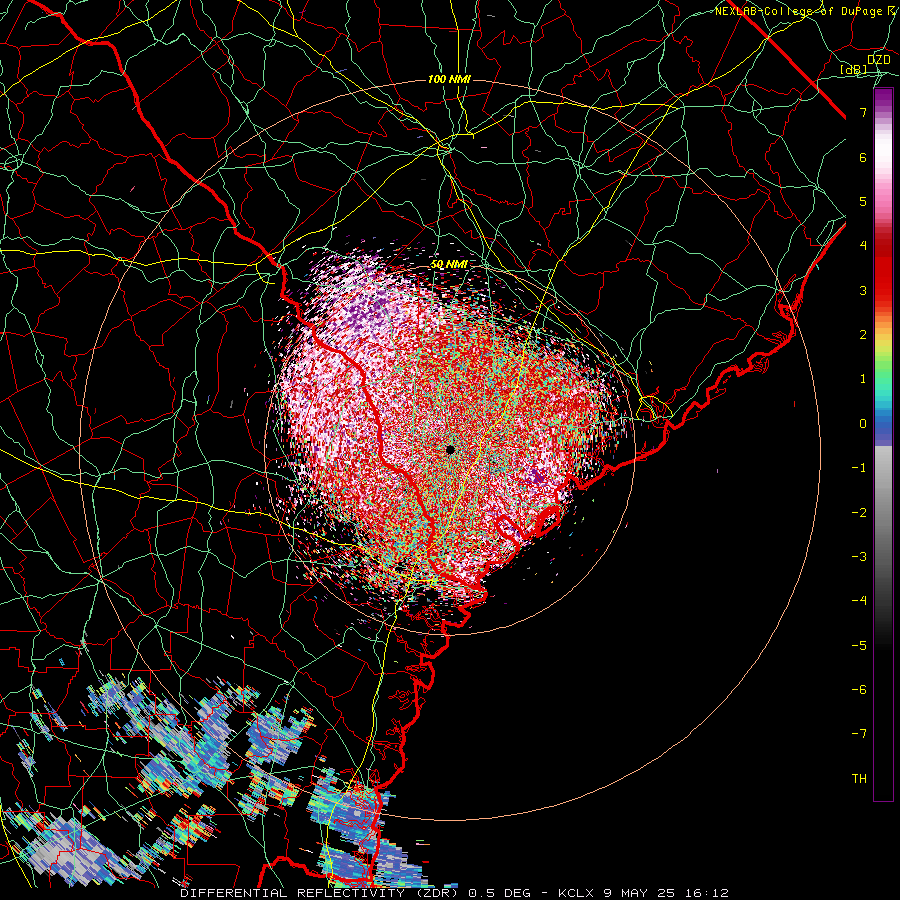Click the scale value "0"
This screenshot has height=900, width=900.
pyautogui.click(x=863, y=424)
